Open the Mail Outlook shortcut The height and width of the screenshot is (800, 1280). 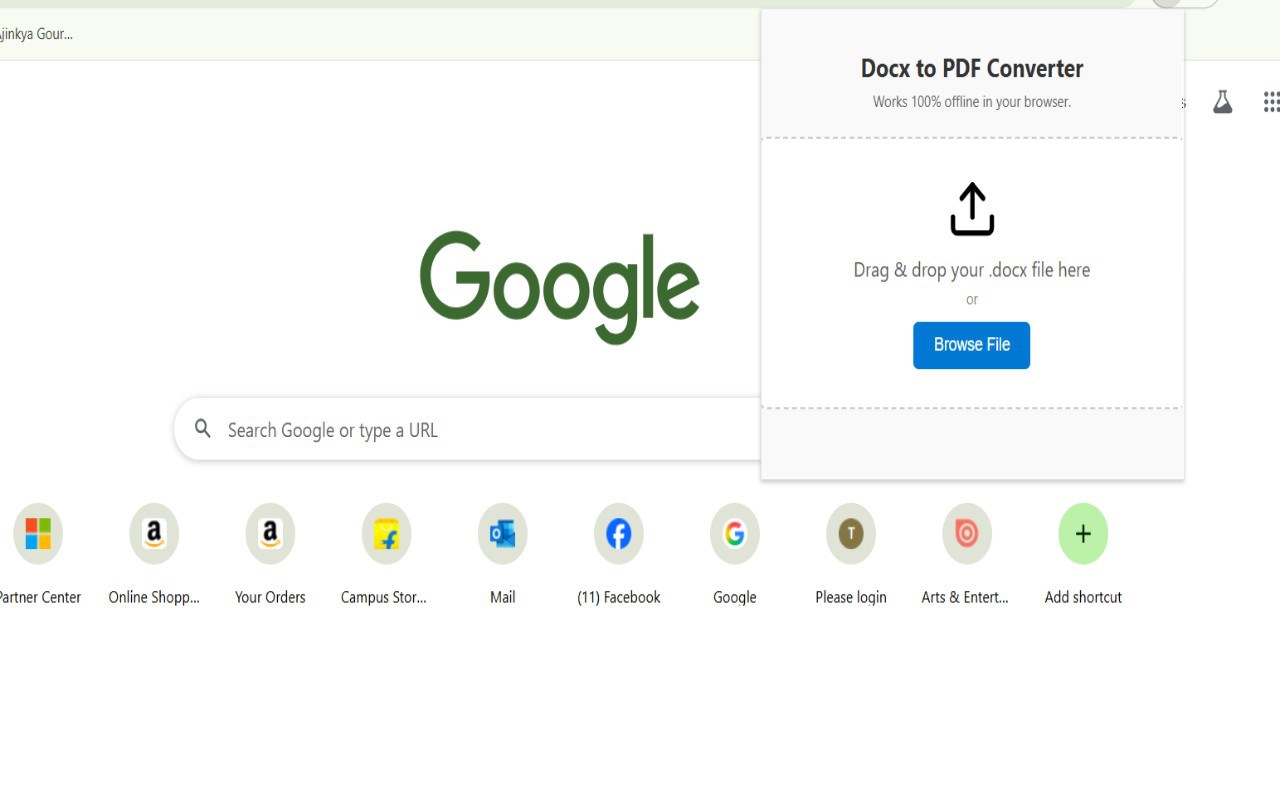point(502,534)
